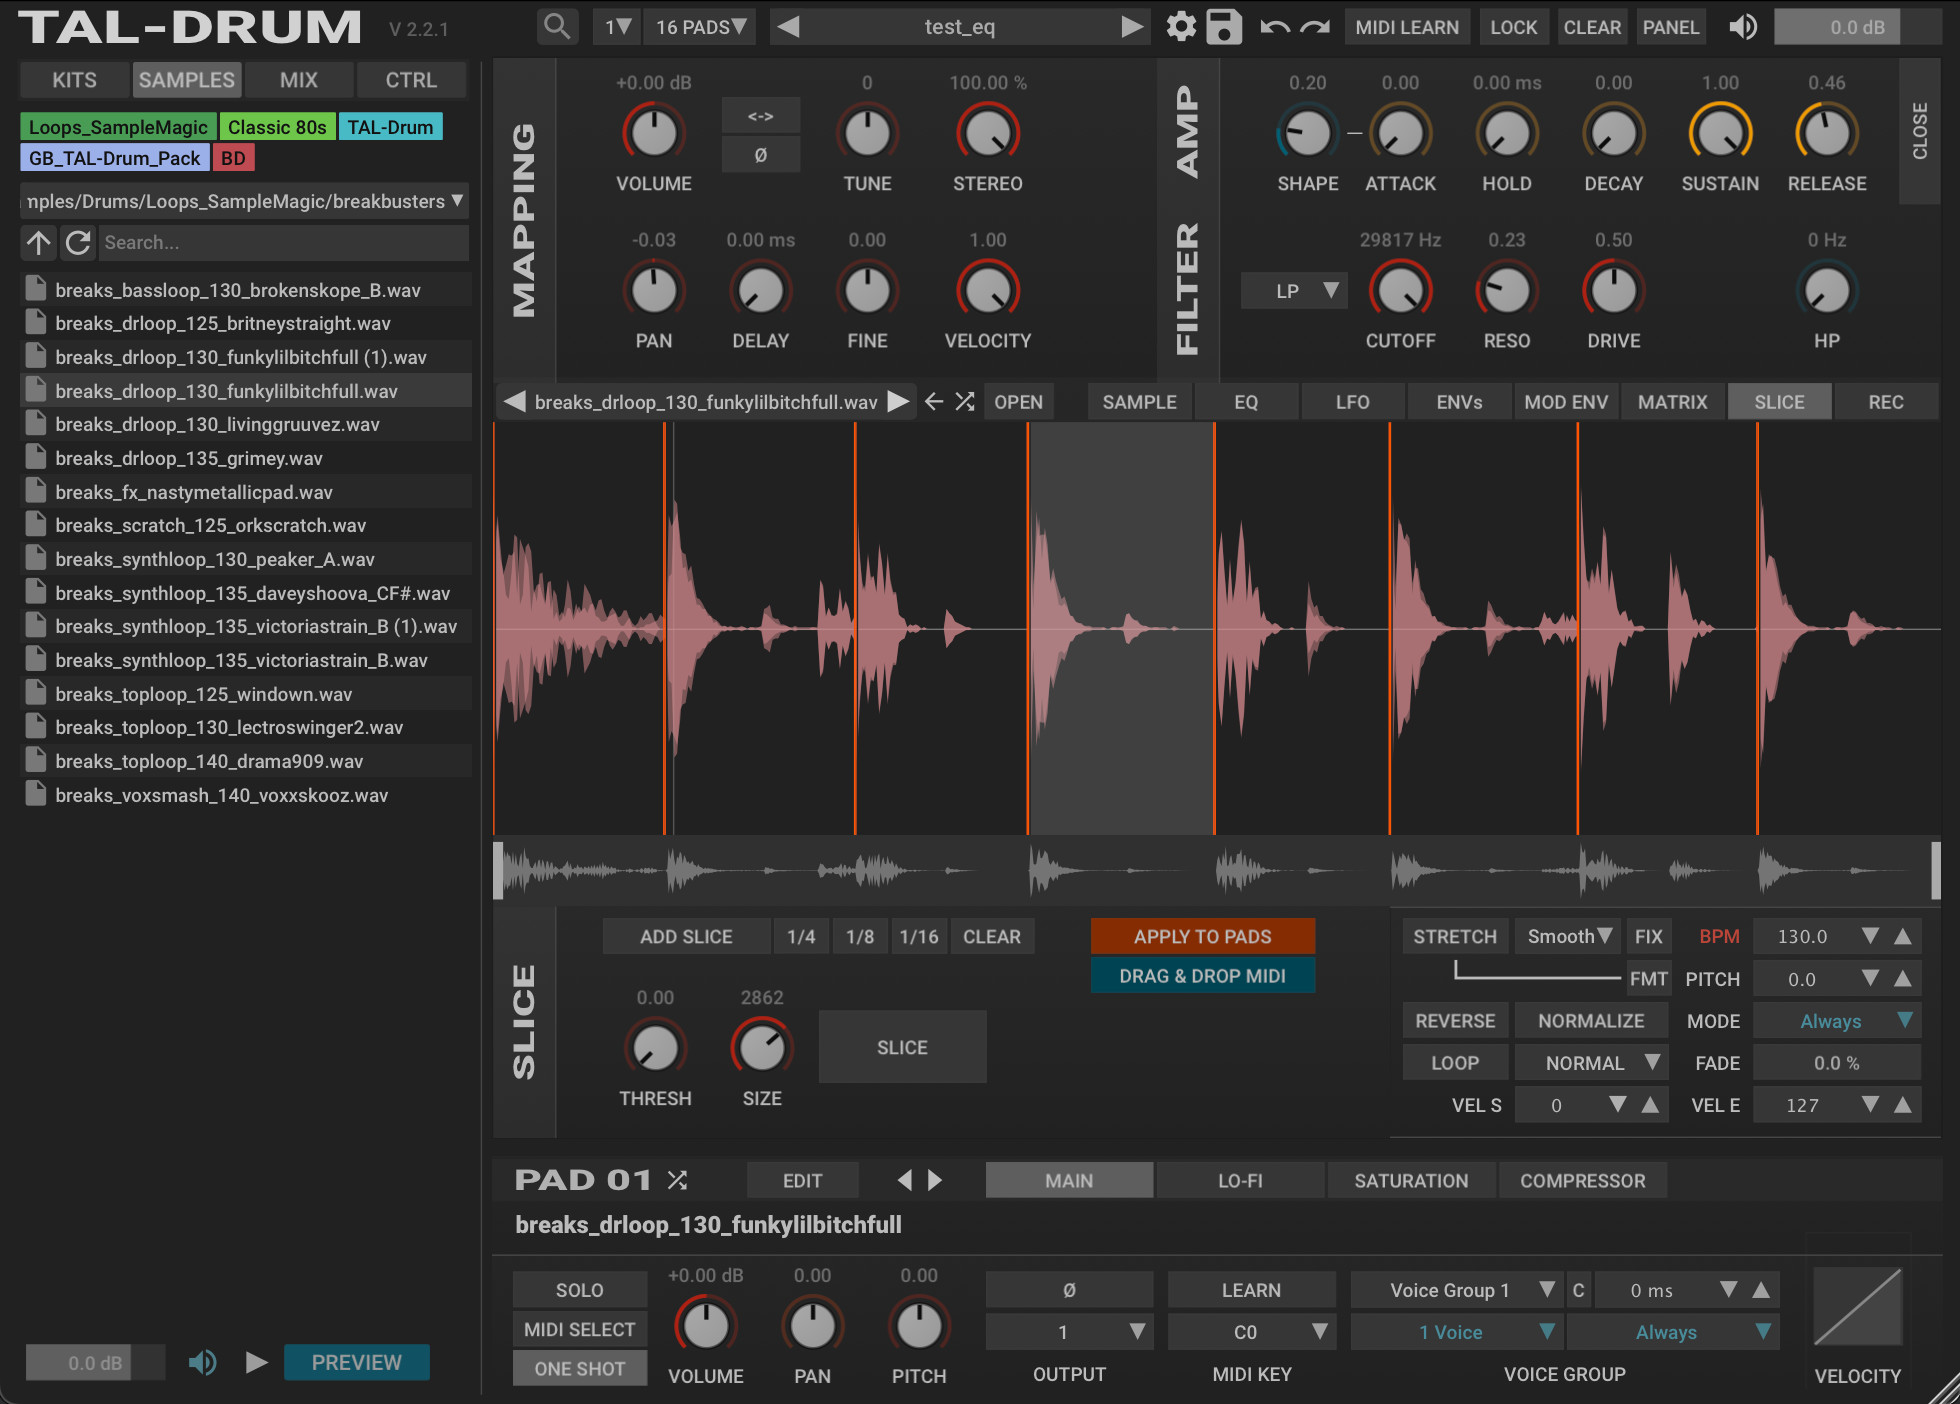Viewport: 1960px width, 1404px height.
Task: Click the APPLY TO PADS button
Action: click(1202, 936)
